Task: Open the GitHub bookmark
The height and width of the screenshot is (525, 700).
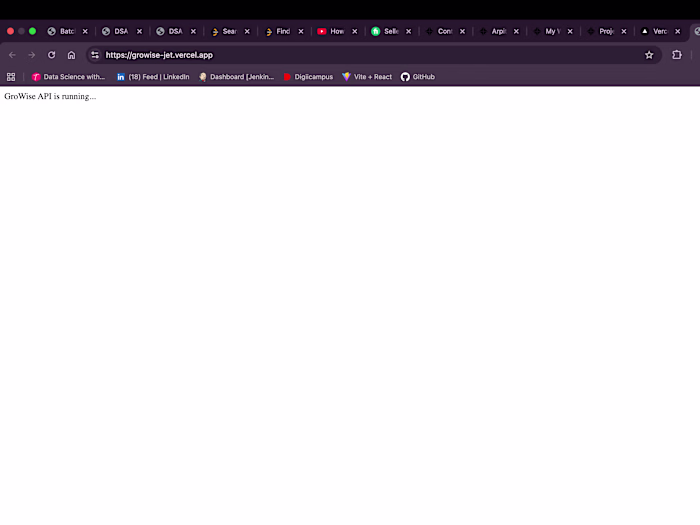Action: (418, 77)
